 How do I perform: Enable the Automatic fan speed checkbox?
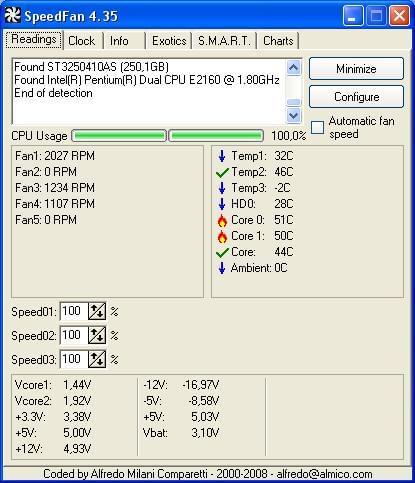[x=317, y=127]
